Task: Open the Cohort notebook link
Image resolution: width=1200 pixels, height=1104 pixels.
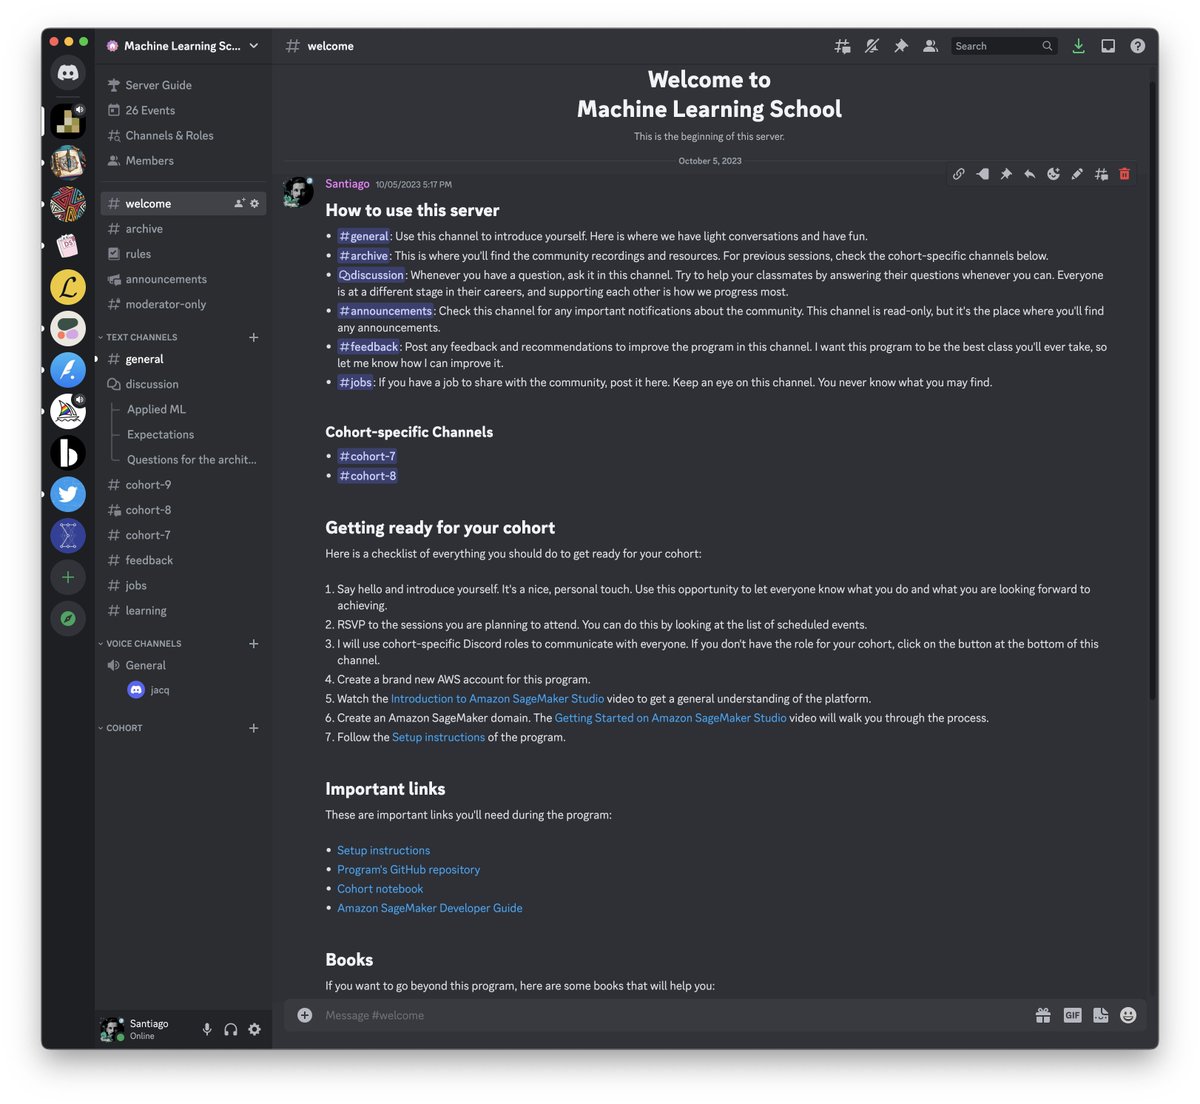Action: 380,889
